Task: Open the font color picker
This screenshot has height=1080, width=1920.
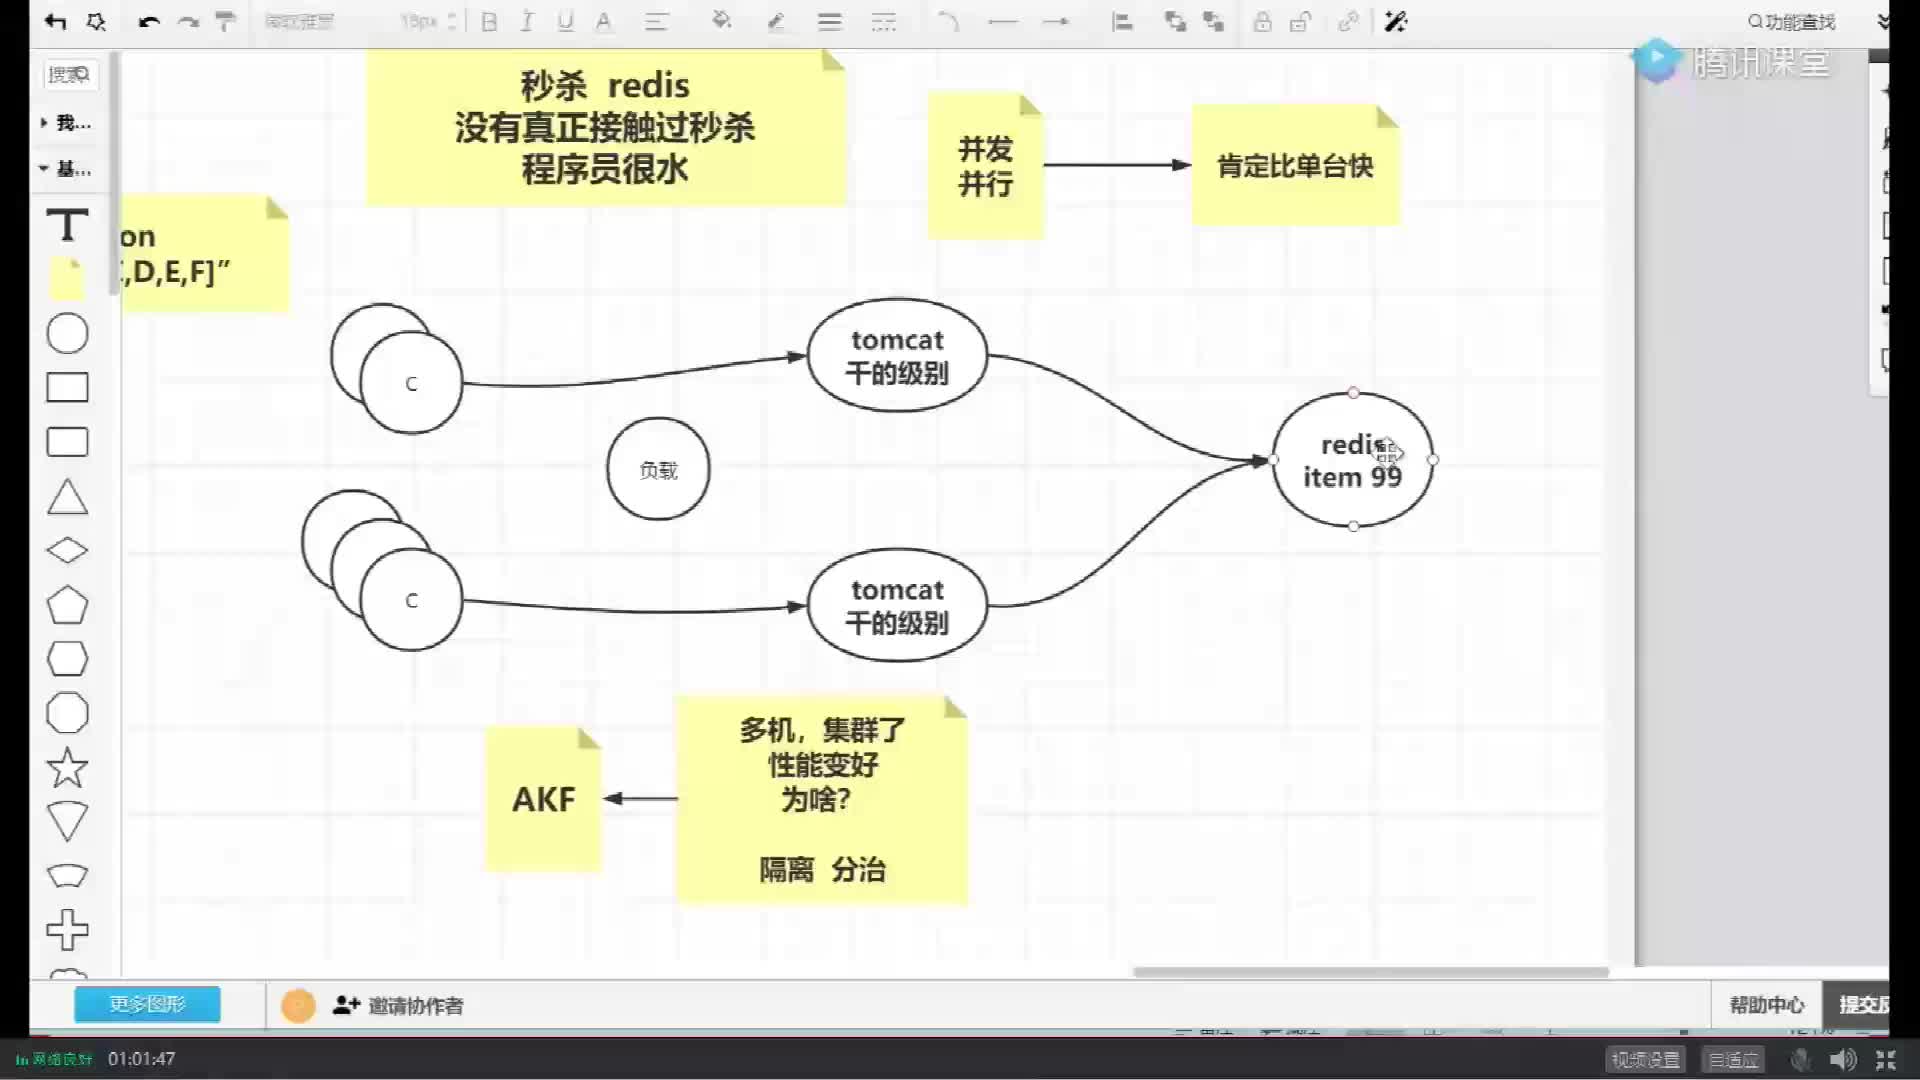Action: [604, 22]
